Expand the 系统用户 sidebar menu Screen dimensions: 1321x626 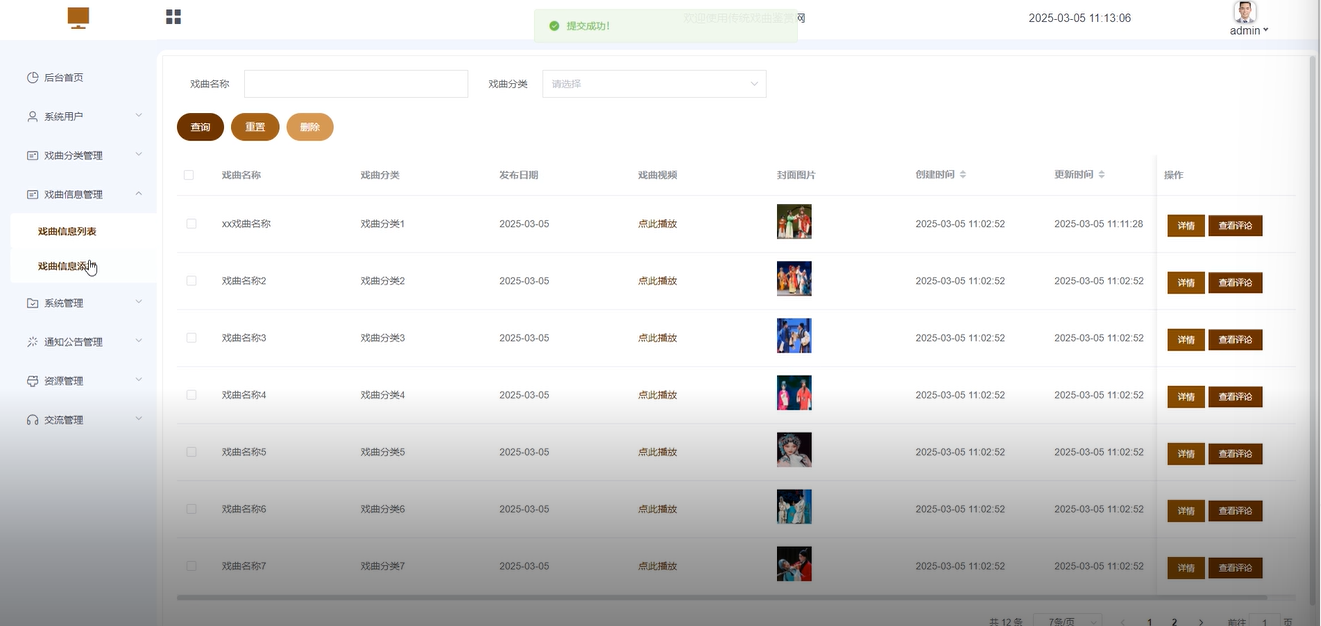coord(139,116)
